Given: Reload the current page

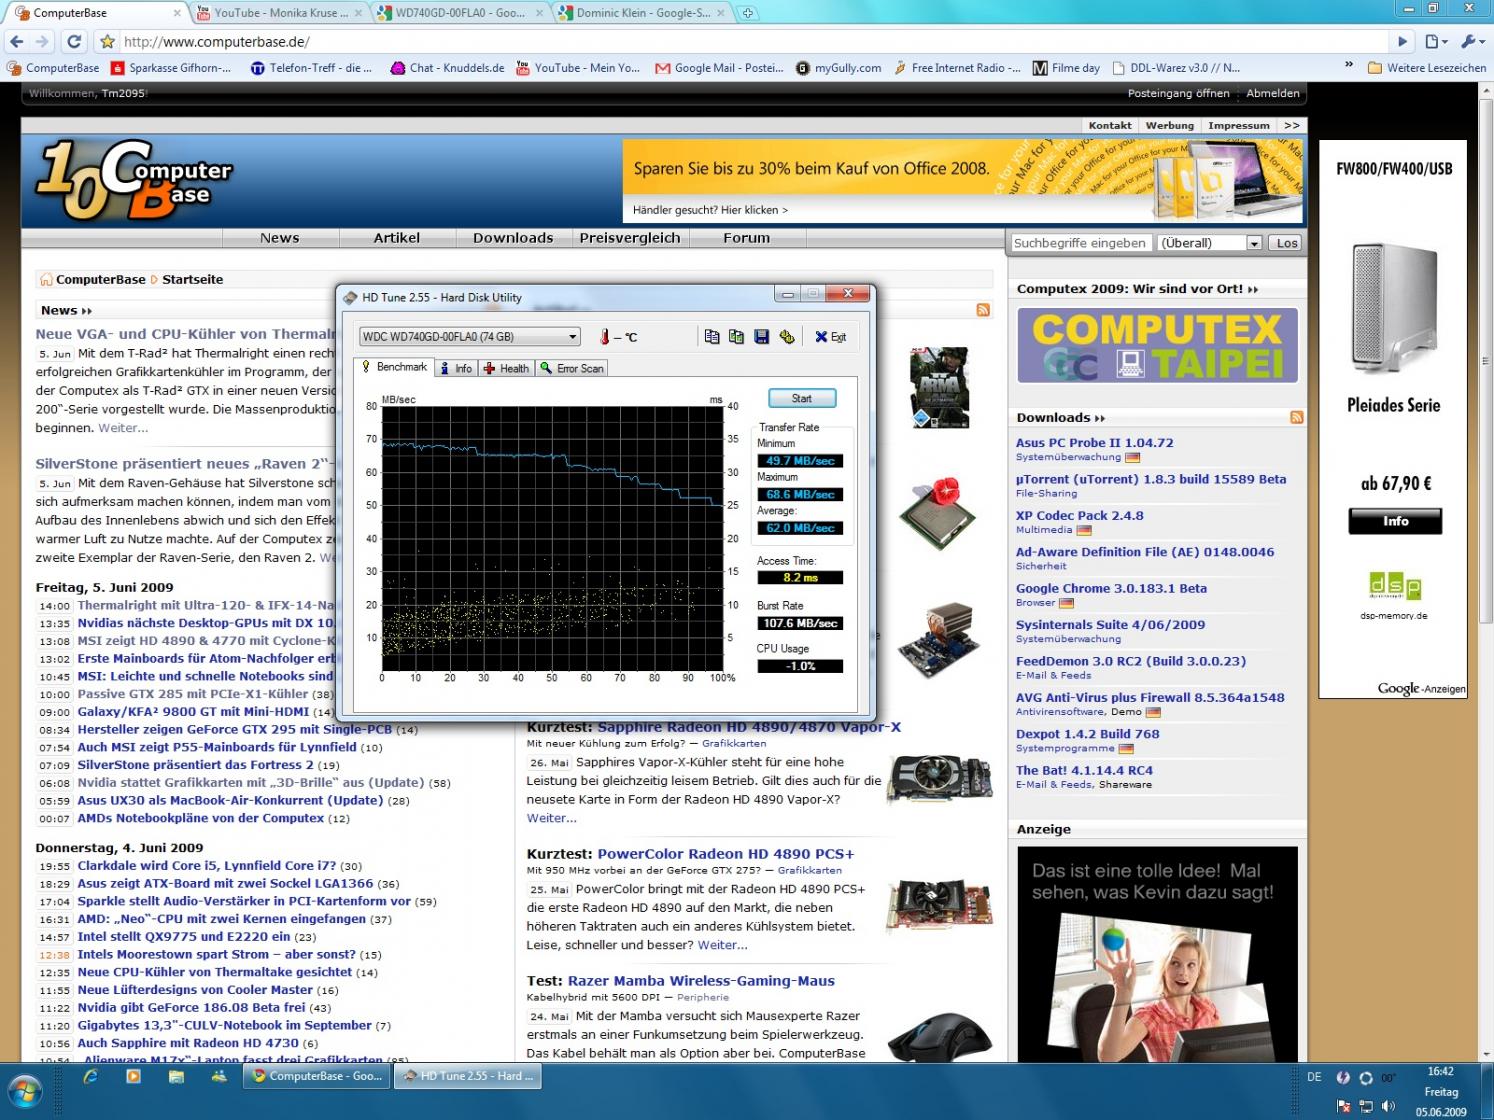Looking at the screenshot, I should (74, 41).
